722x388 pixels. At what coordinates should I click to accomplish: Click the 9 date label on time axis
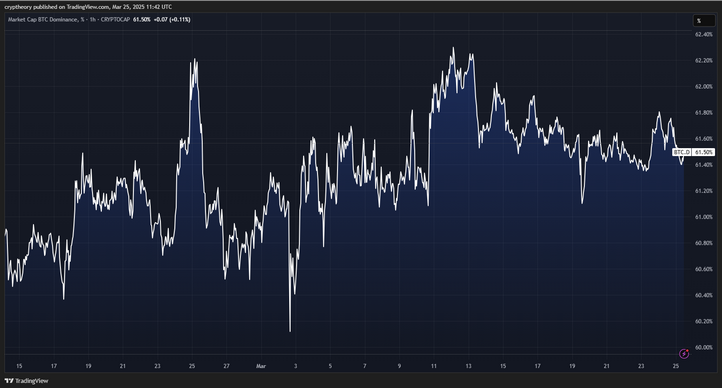(399, 366)
